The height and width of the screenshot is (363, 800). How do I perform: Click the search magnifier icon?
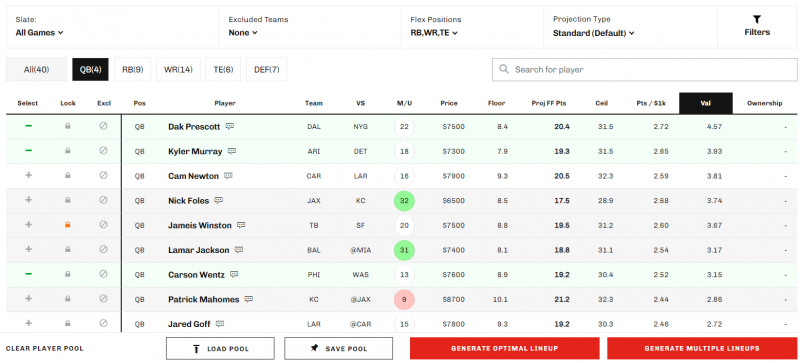coord(504,69)
